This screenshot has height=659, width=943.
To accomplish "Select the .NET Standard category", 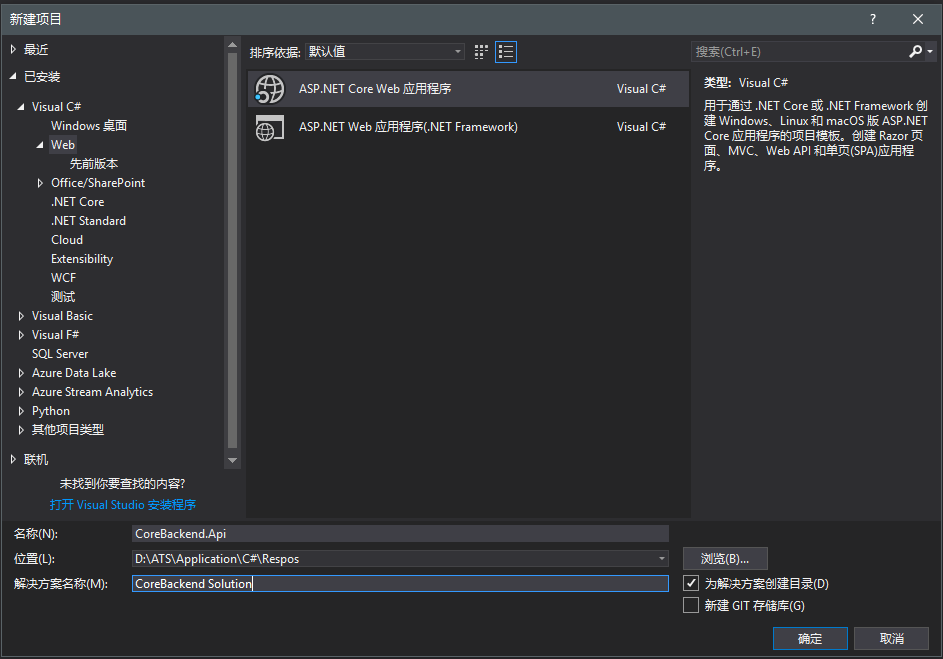I will tap(88, 221).
